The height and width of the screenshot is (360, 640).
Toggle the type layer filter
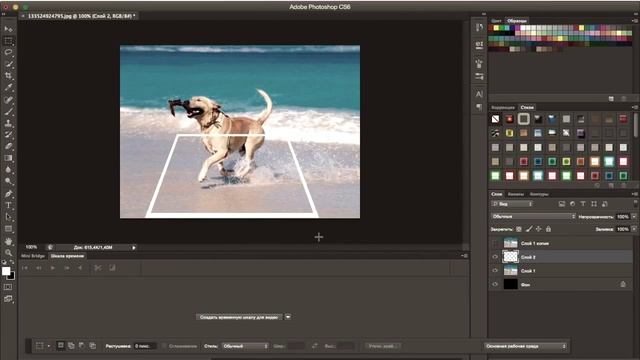tap(583, 204)
